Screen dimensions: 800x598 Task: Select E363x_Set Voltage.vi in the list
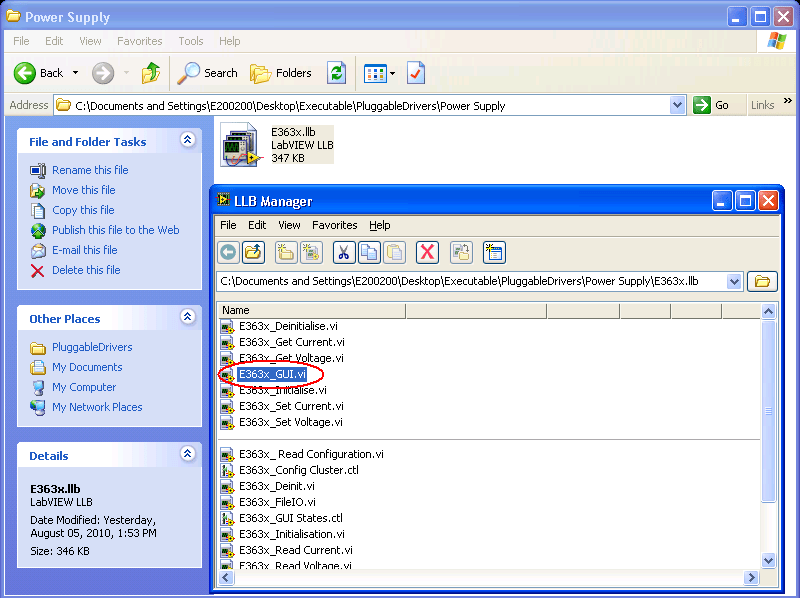(x=291, y=422)
